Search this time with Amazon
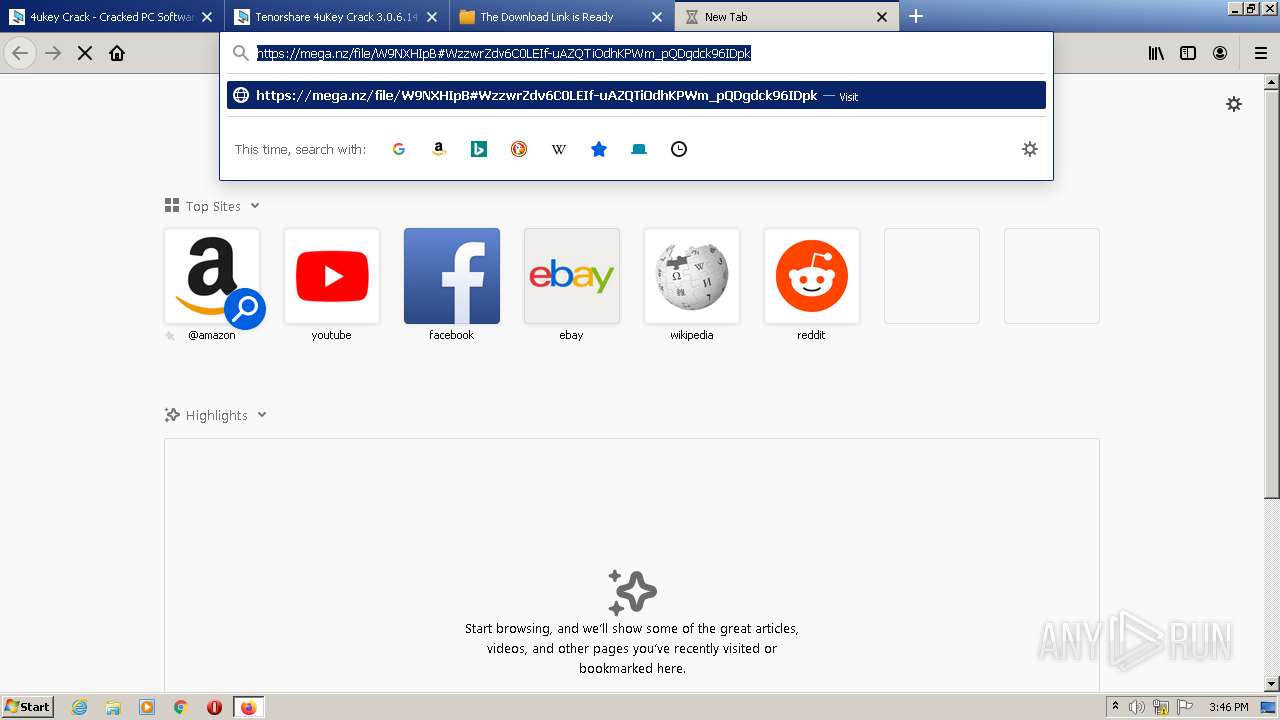Image resolution: width=1280 pixels, height=720 pixels. [438, 149]
